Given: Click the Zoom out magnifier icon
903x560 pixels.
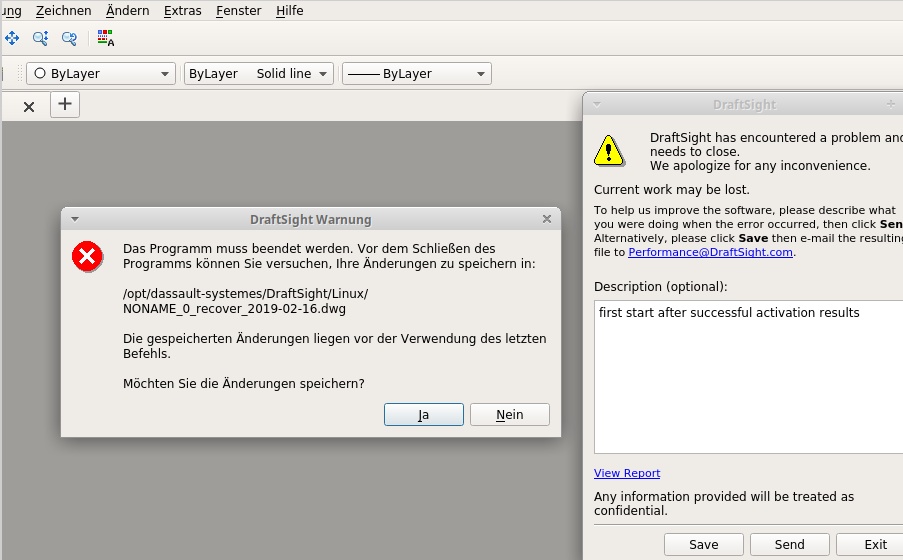Looking at the screenshot, I should coord(69,39).
